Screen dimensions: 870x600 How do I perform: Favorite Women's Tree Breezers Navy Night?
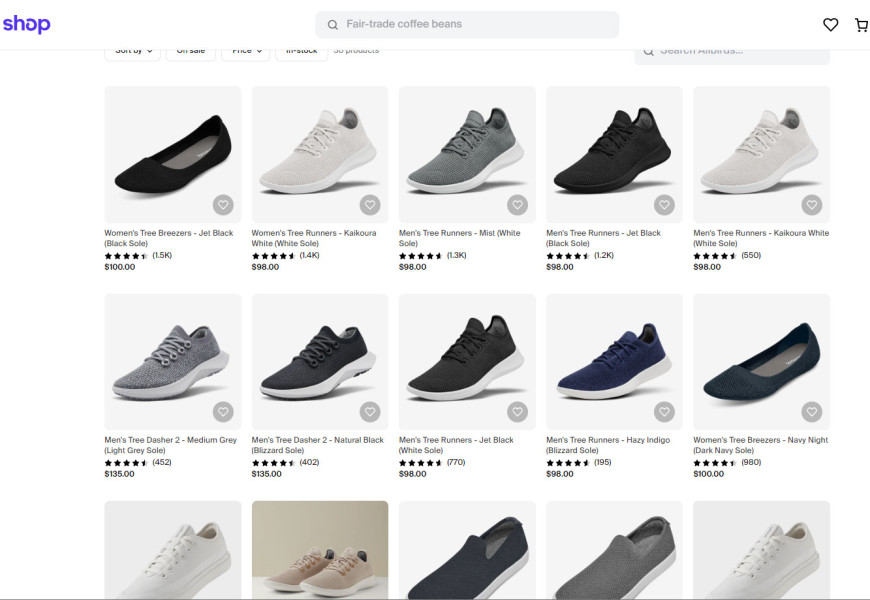pyautogui.click(x=812, y=412)
